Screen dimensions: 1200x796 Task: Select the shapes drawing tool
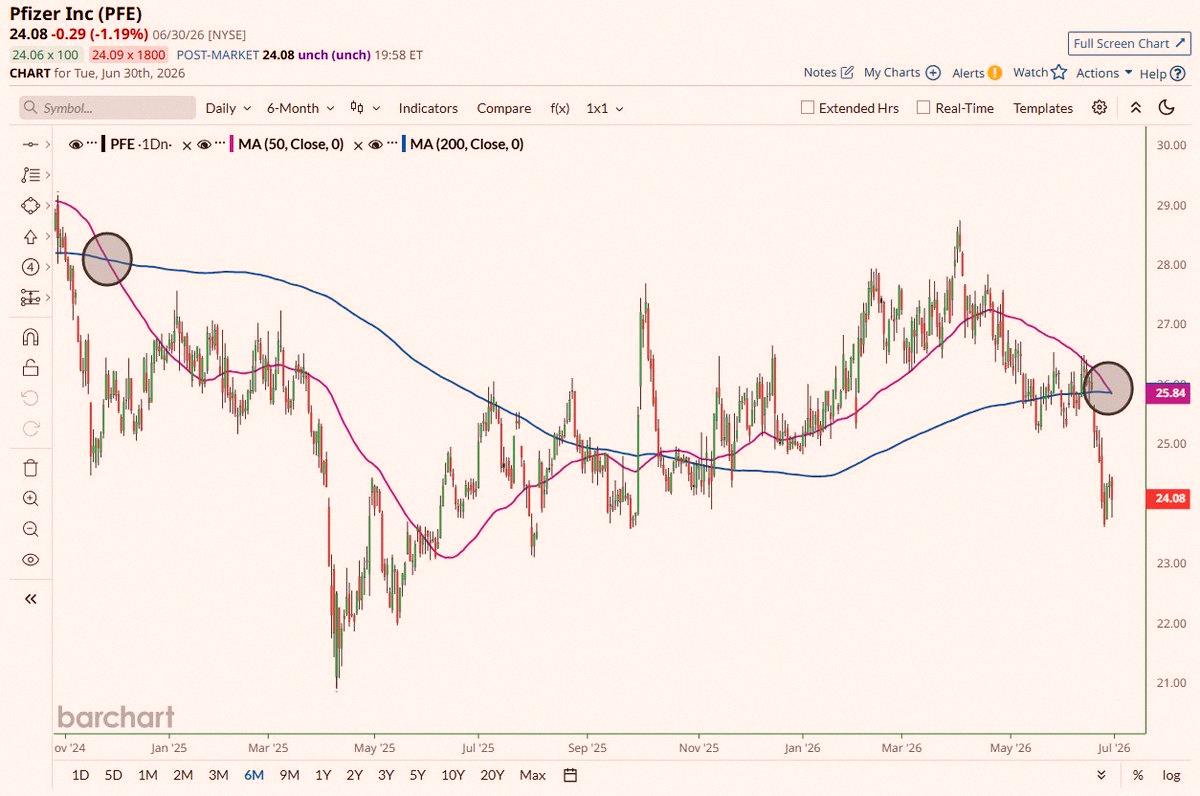point(29,205)
